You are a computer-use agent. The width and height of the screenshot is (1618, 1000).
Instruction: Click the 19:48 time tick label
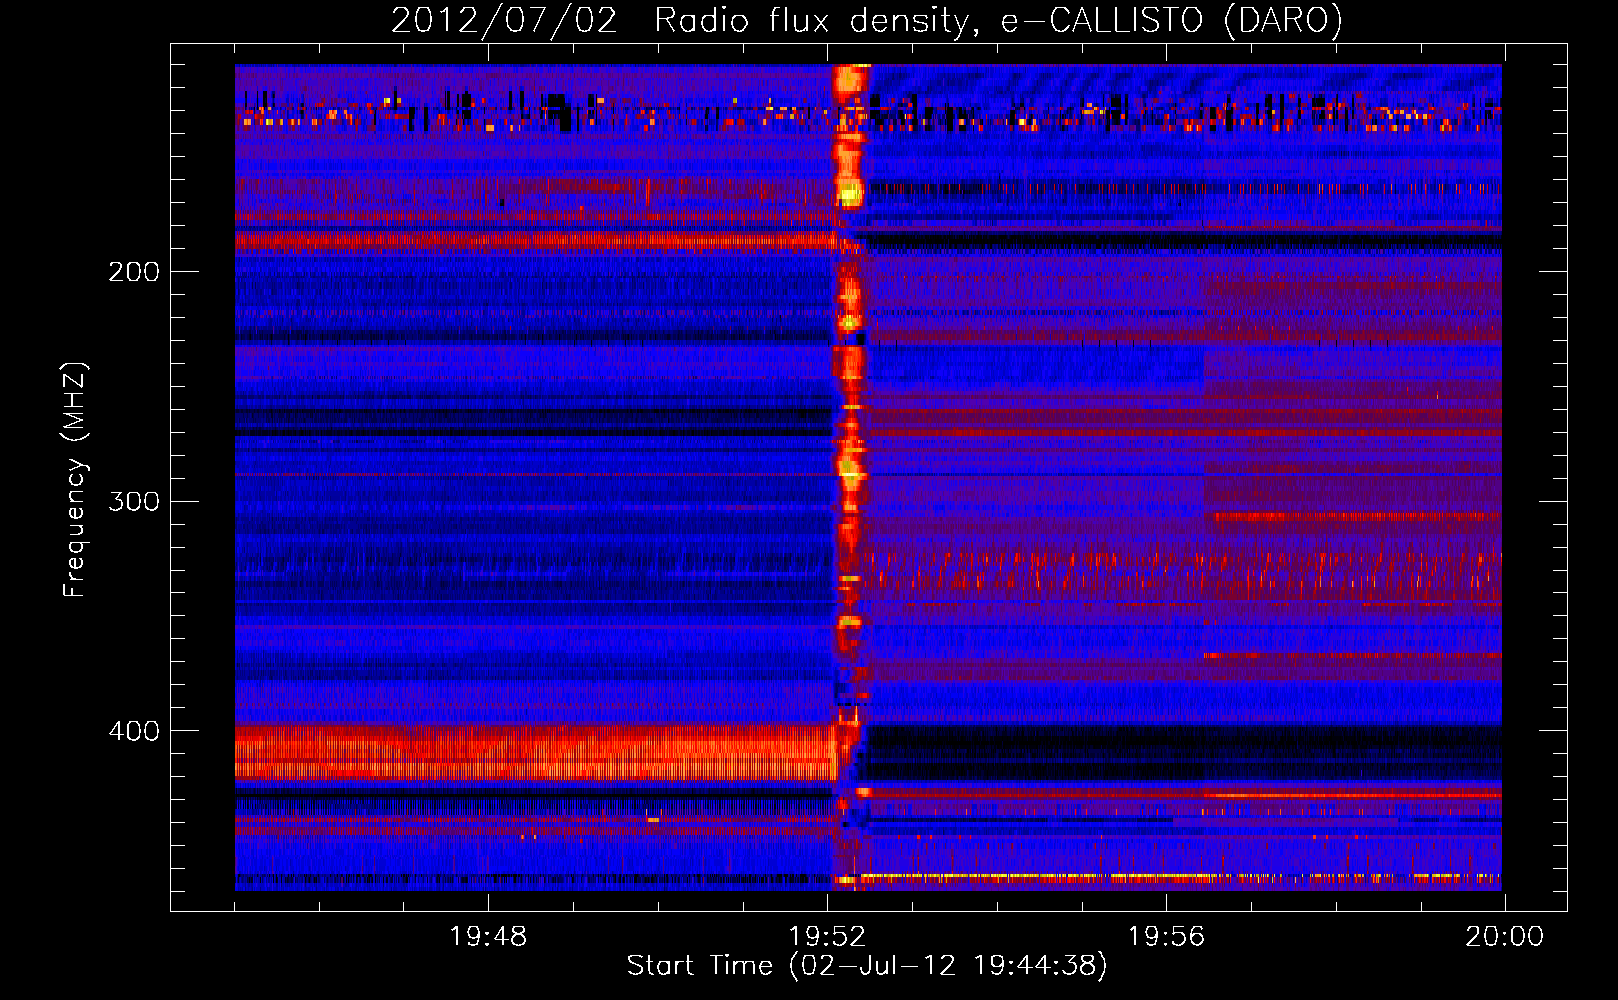488,937
